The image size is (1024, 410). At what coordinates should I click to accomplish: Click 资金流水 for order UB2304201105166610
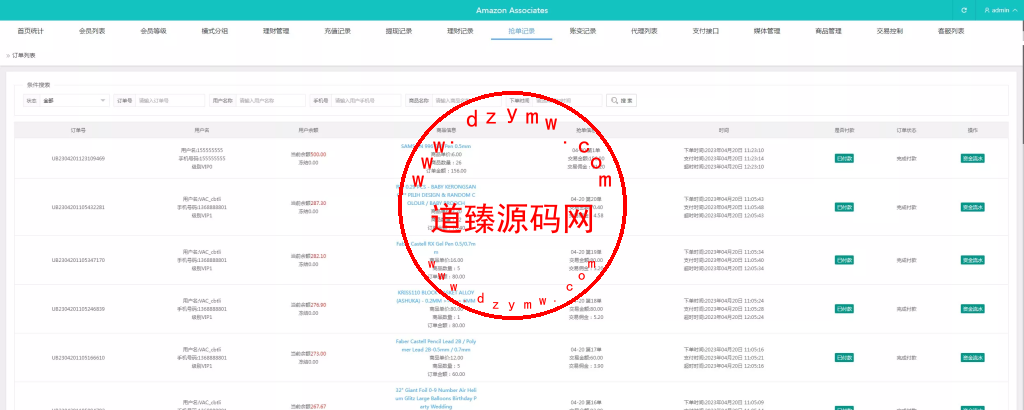[972, 358]
